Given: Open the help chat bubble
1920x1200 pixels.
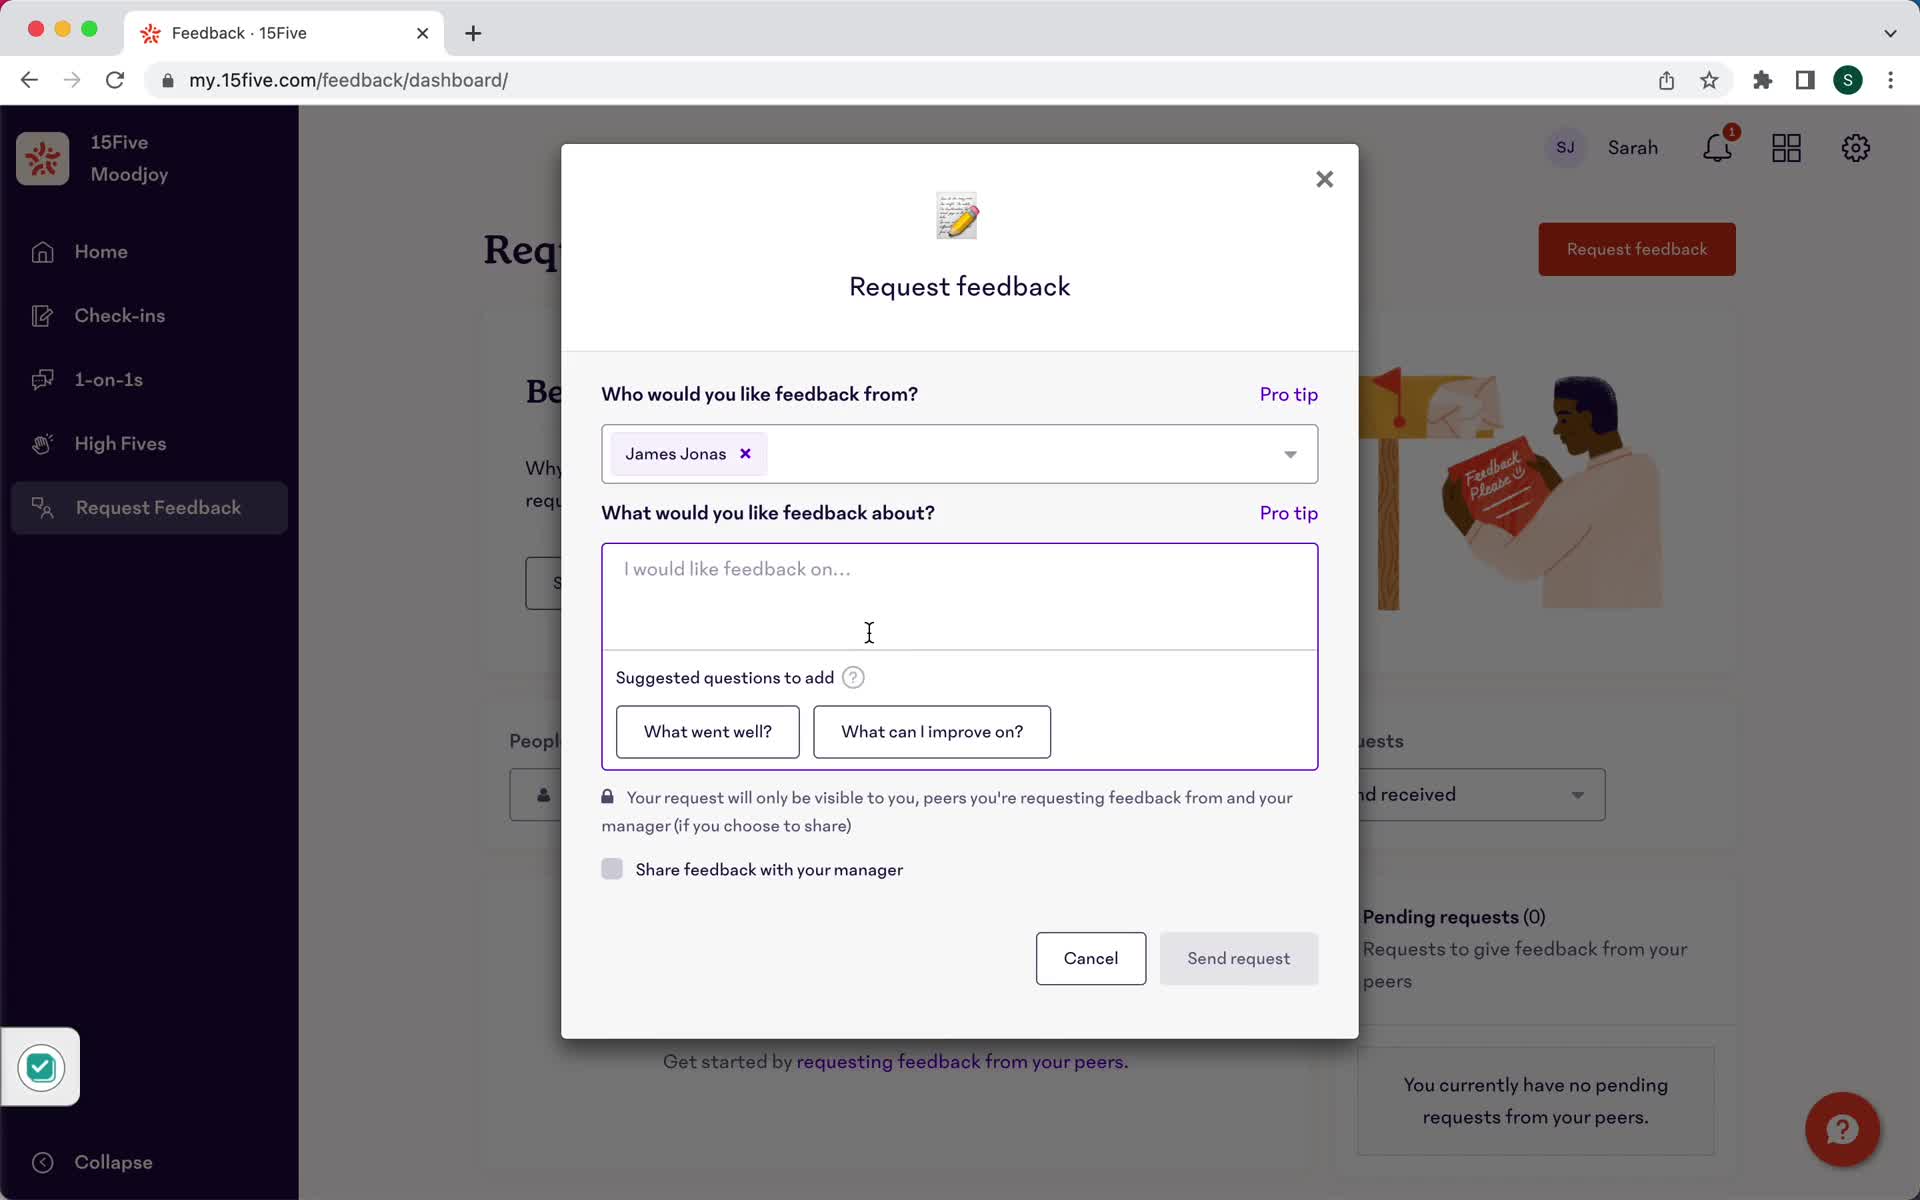Looking at the screenshot, I should (x=1842, y=1129).
